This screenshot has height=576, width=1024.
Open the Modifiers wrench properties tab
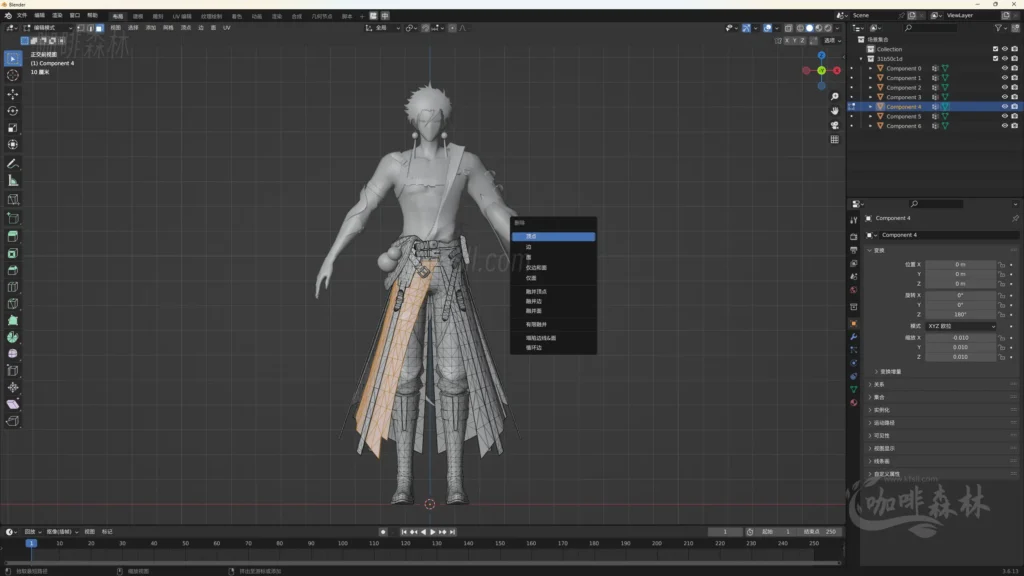(853, 337)
